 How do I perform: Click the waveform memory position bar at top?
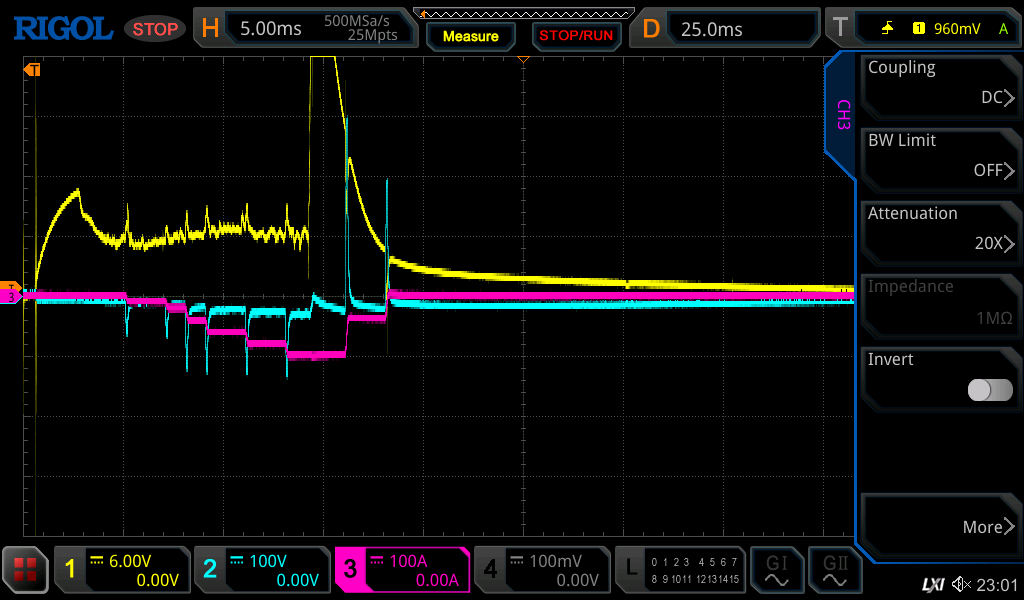pyautogui.click(x=523, y=13)
